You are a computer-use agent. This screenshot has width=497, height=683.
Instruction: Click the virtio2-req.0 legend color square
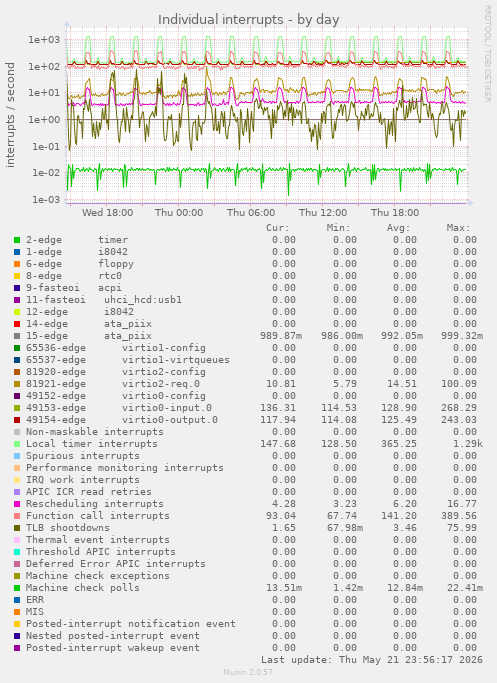pyautogui.click(x=17, y=384)
